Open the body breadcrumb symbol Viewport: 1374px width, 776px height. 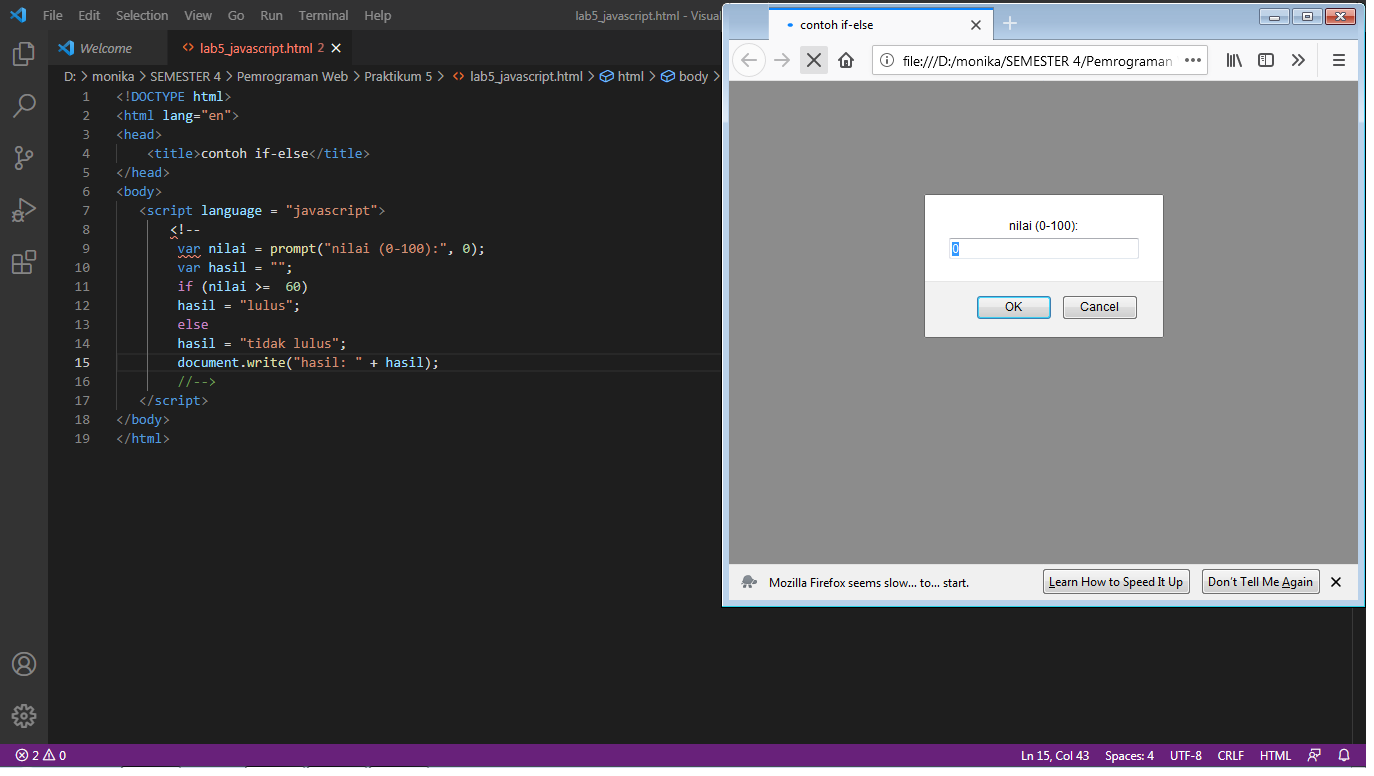click(x=684, y=76)
